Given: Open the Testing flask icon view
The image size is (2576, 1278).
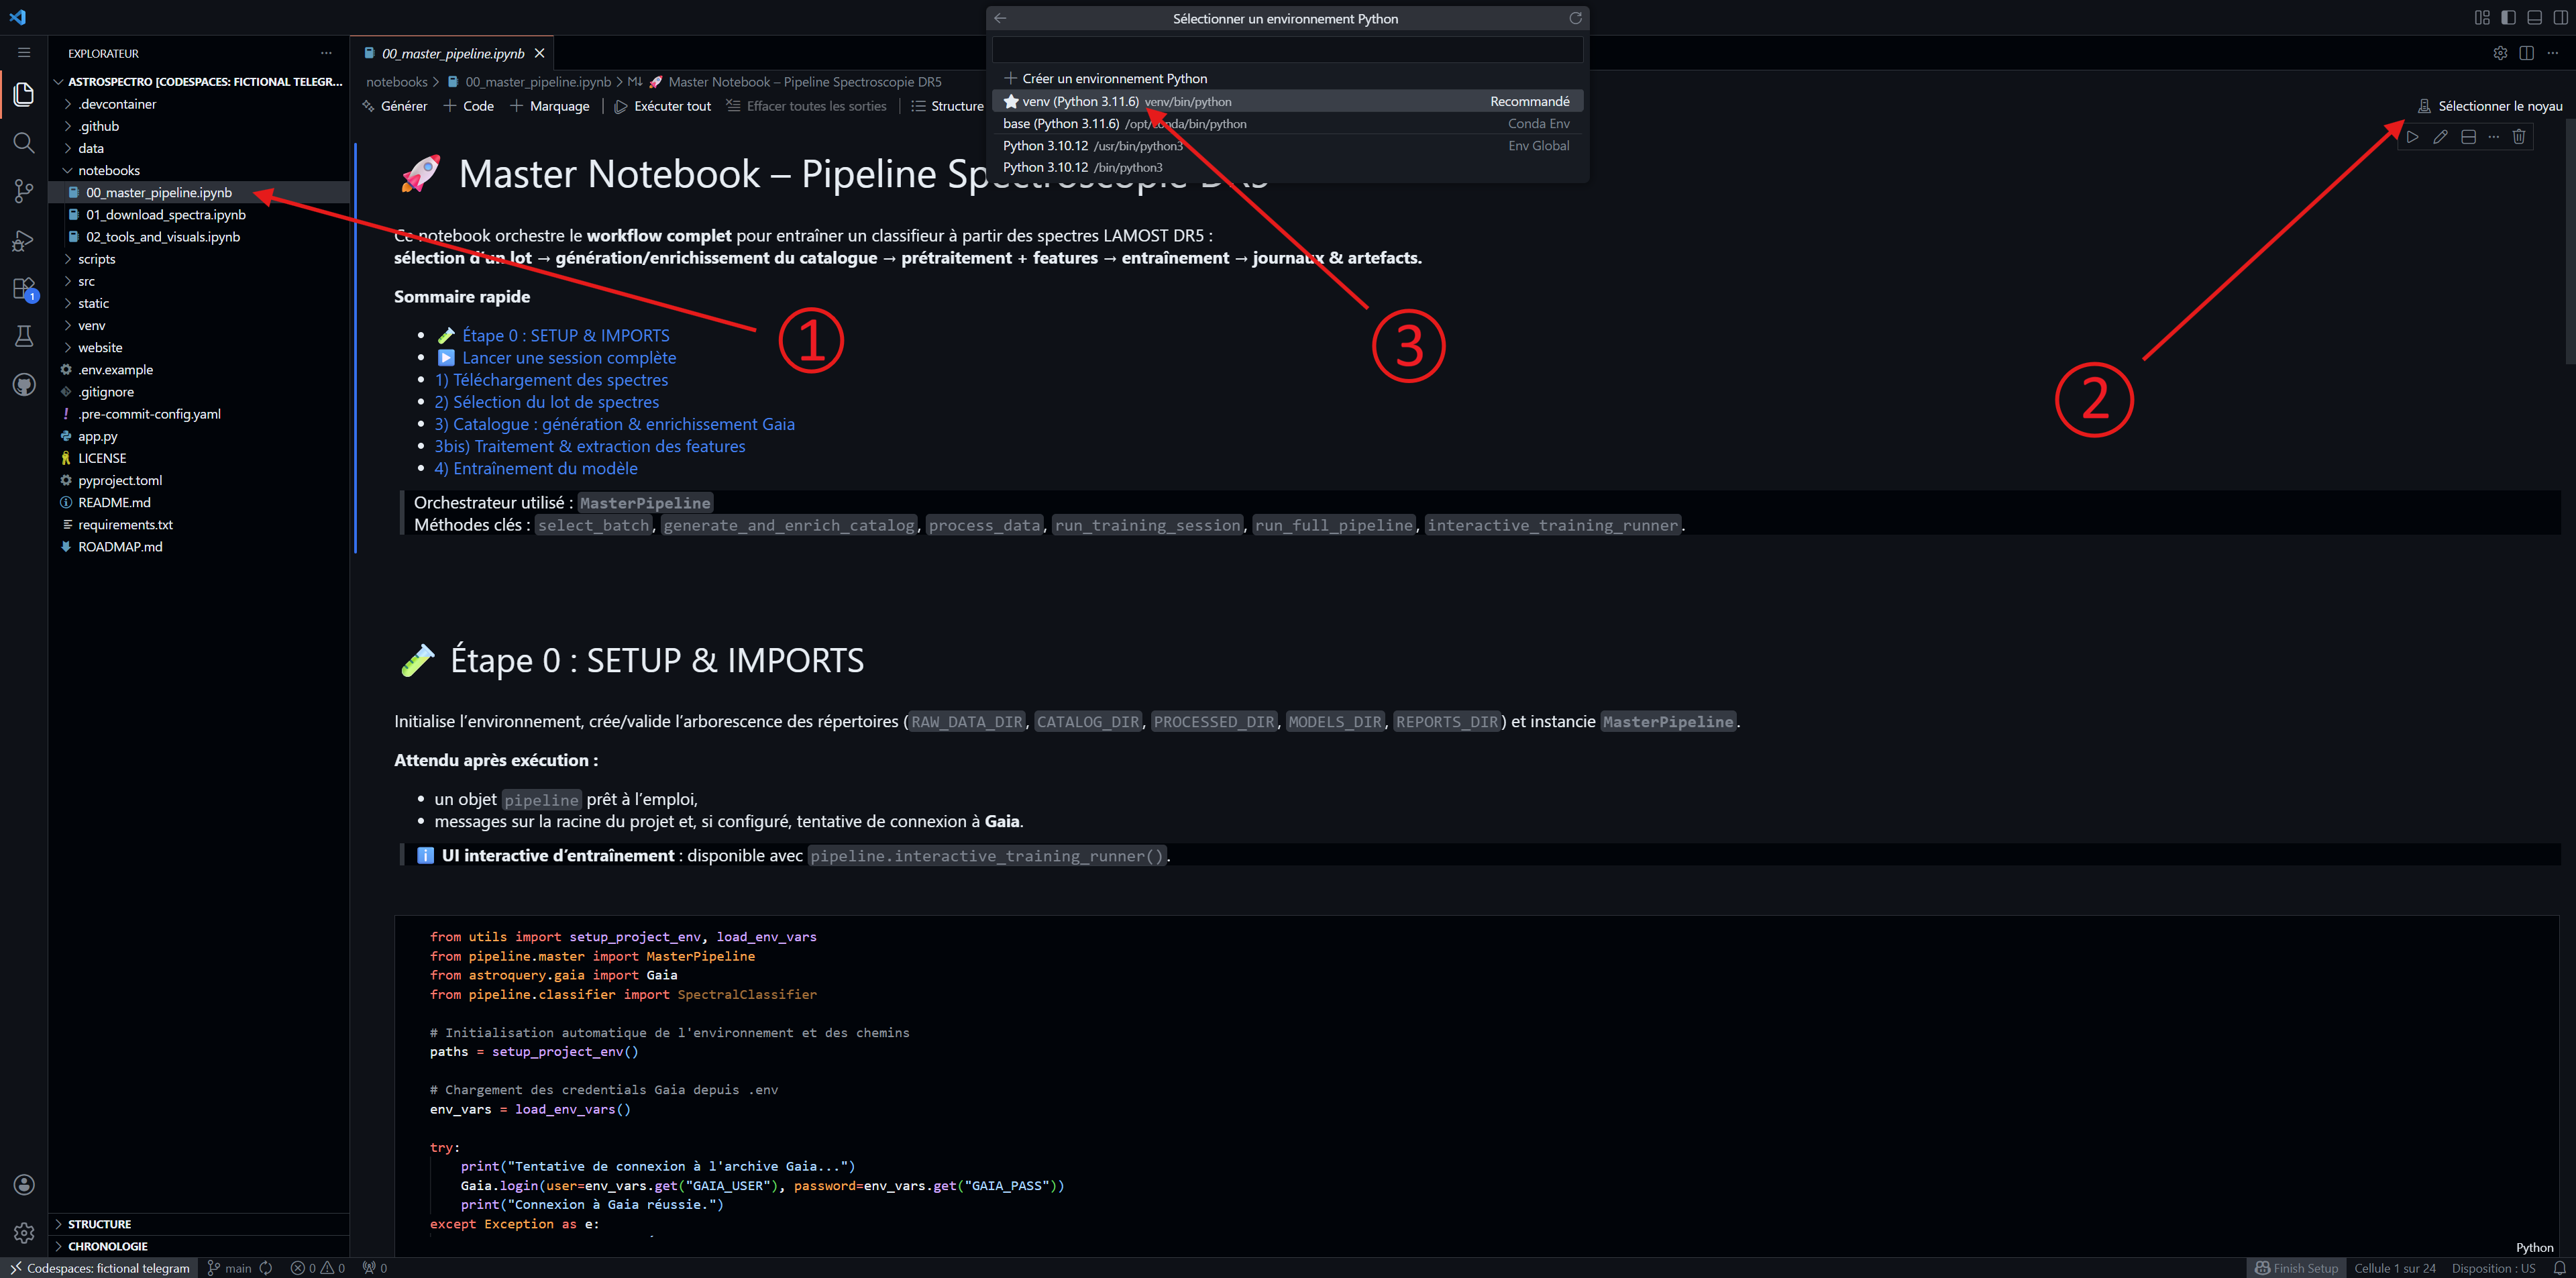Looking at the screenshot, I should tap(24, 337).
